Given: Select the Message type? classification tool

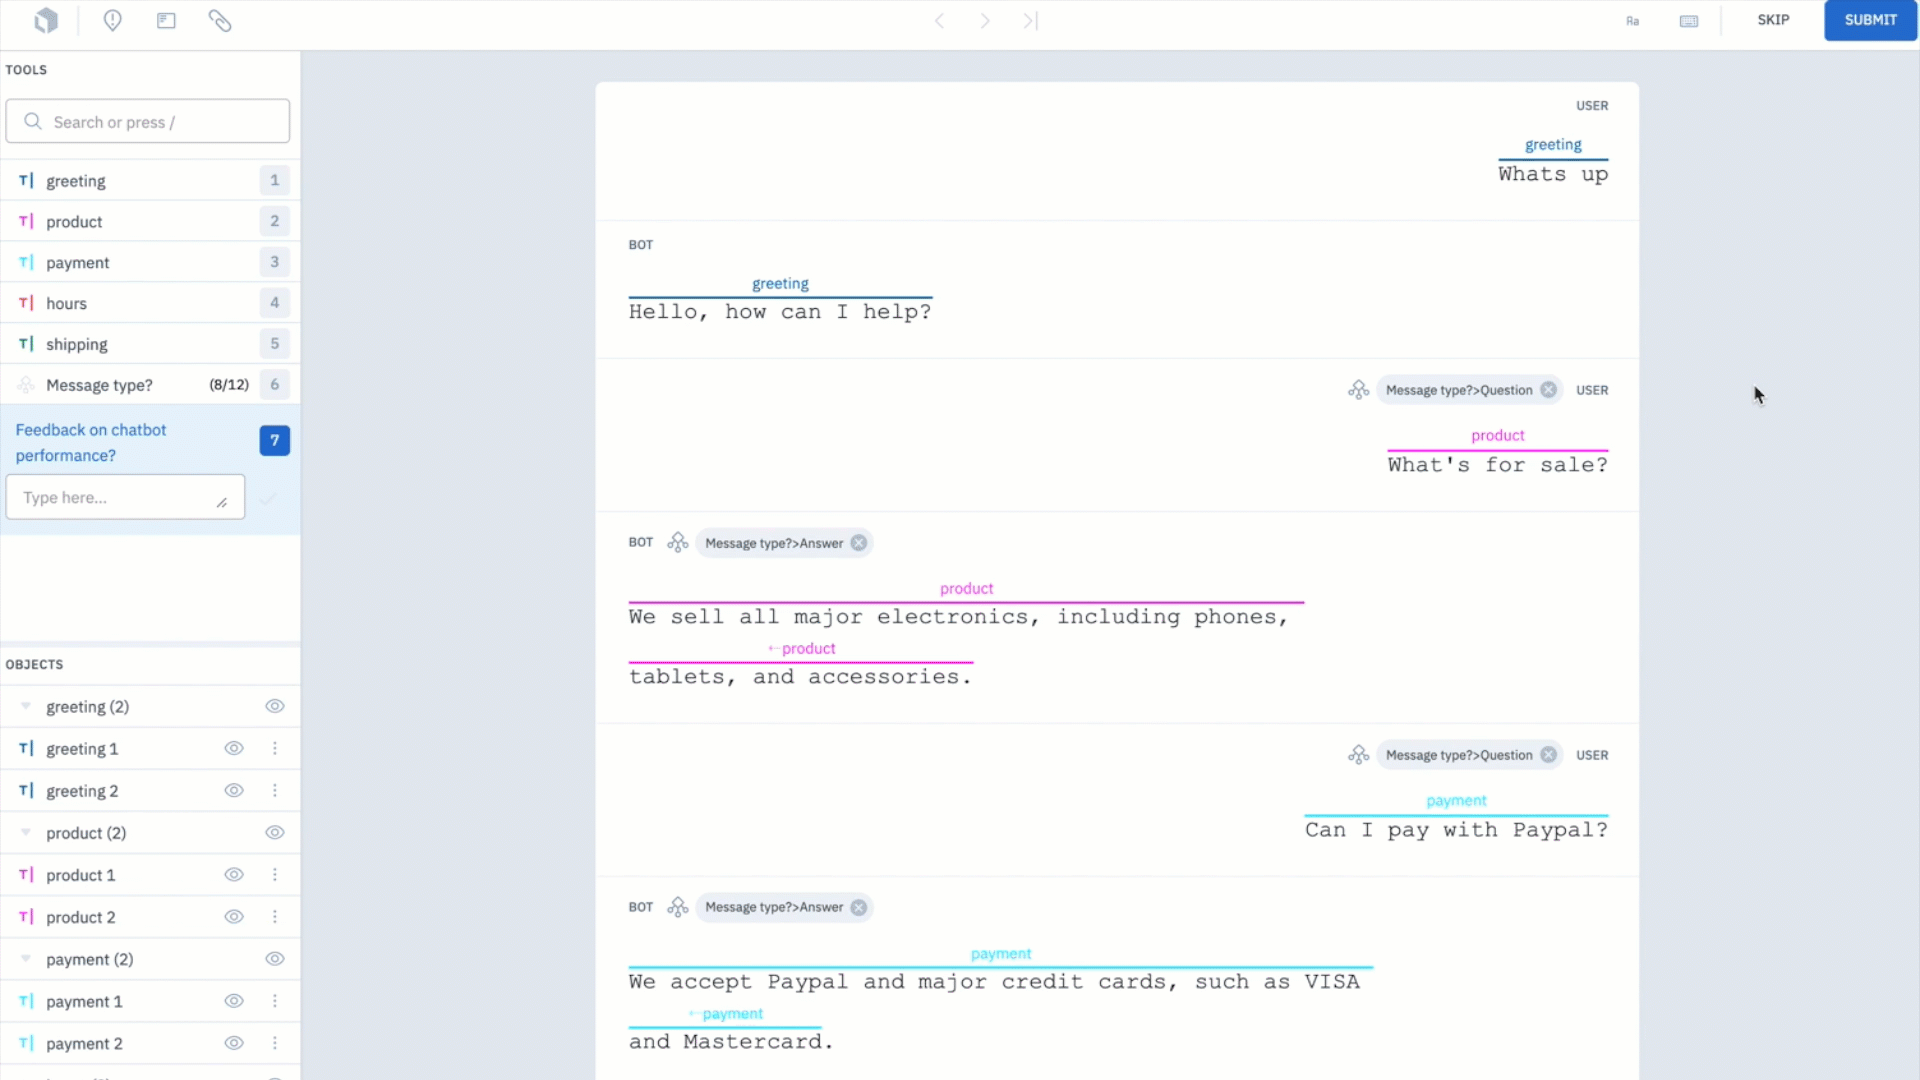Looking at the screenshot, I should (x=99, y=385).
